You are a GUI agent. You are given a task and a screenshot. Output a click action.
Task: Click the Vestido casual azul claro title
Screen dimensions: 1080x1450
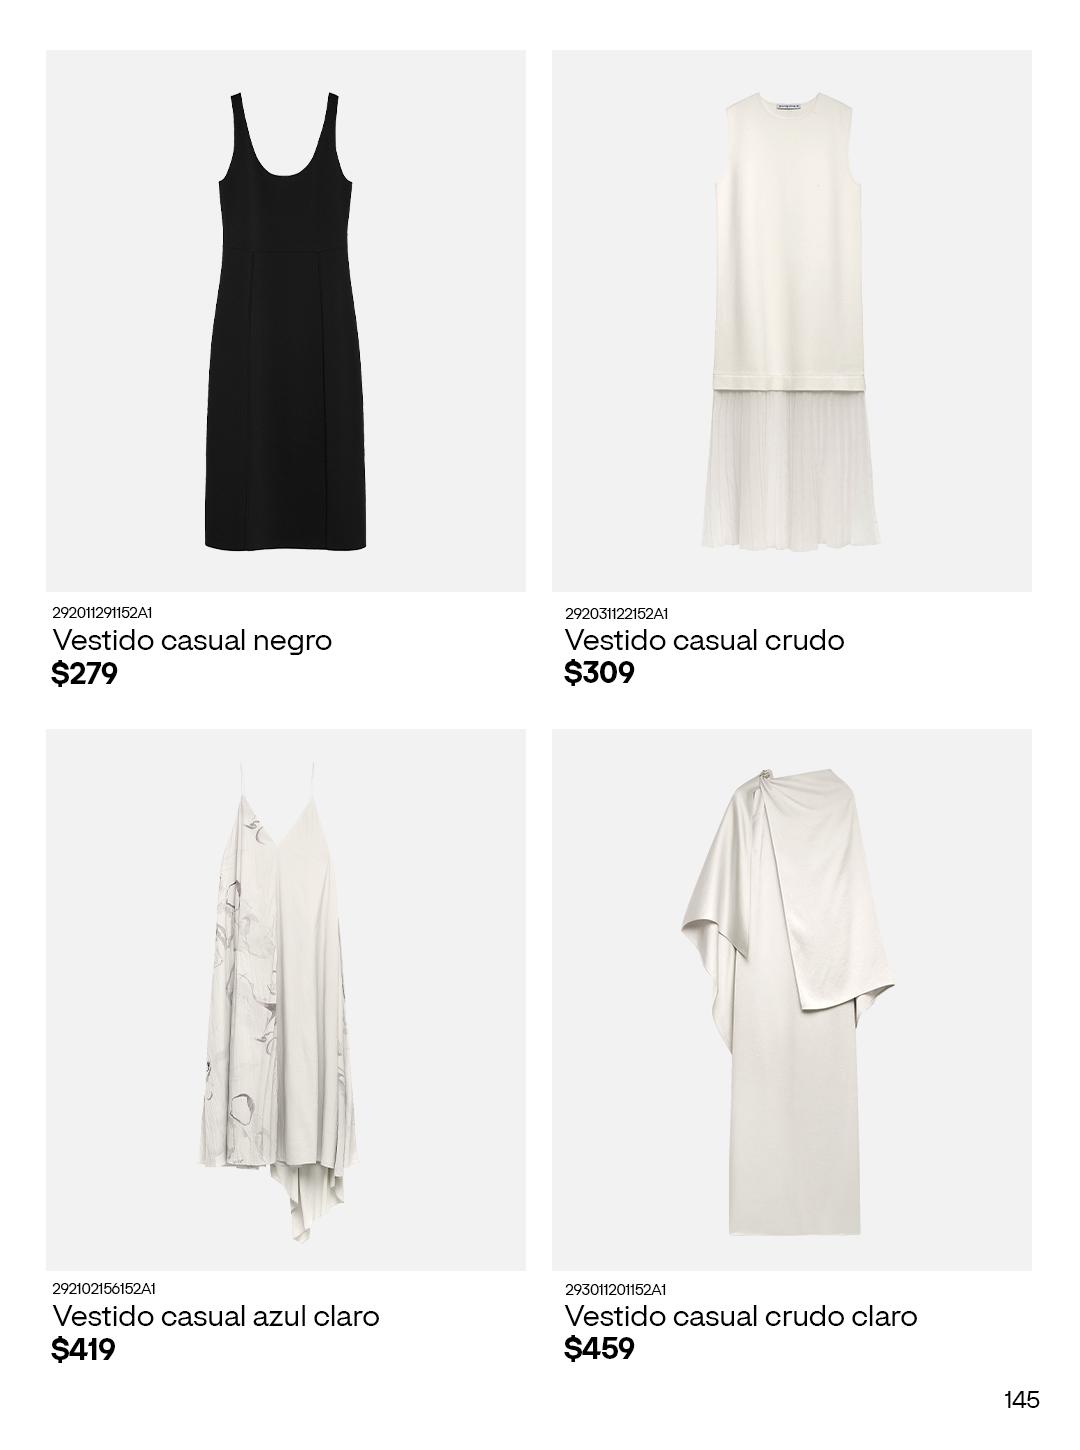coord(216,1316)
